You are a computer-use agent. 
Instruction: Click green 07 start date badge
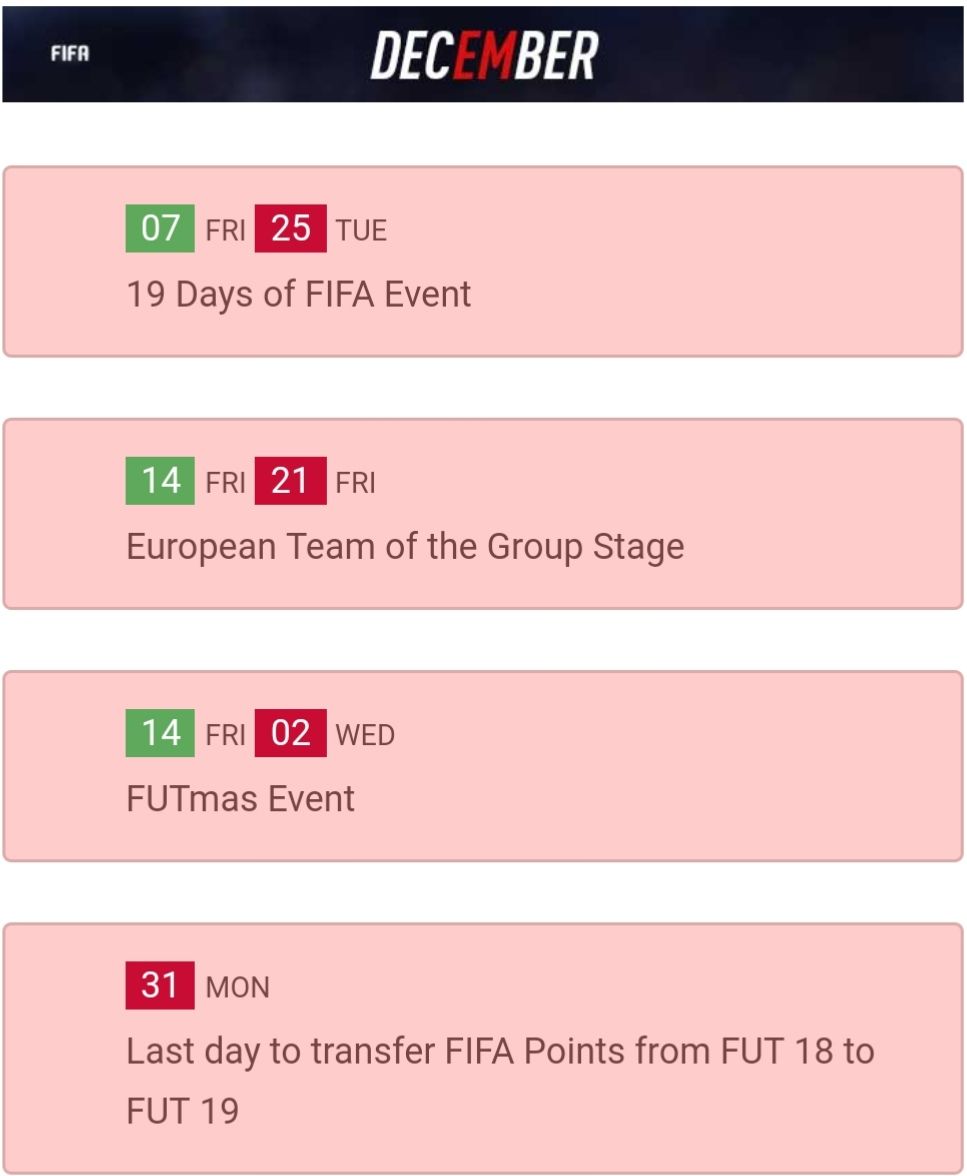pyautogui.click(x=160, y=229)
